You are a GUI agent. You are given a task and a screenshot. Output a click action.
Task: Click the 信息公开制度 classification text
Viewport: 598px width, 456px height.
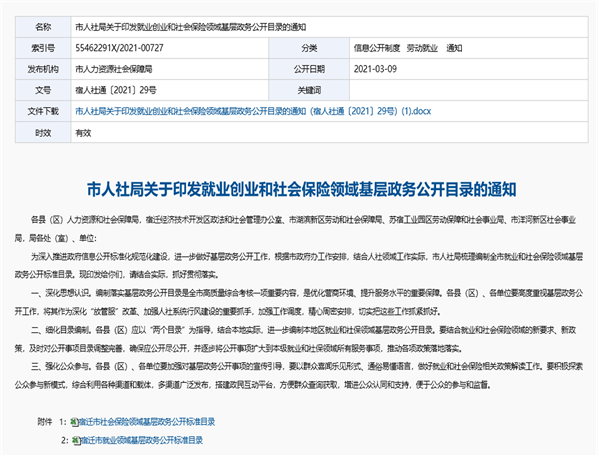coord(376,48)
